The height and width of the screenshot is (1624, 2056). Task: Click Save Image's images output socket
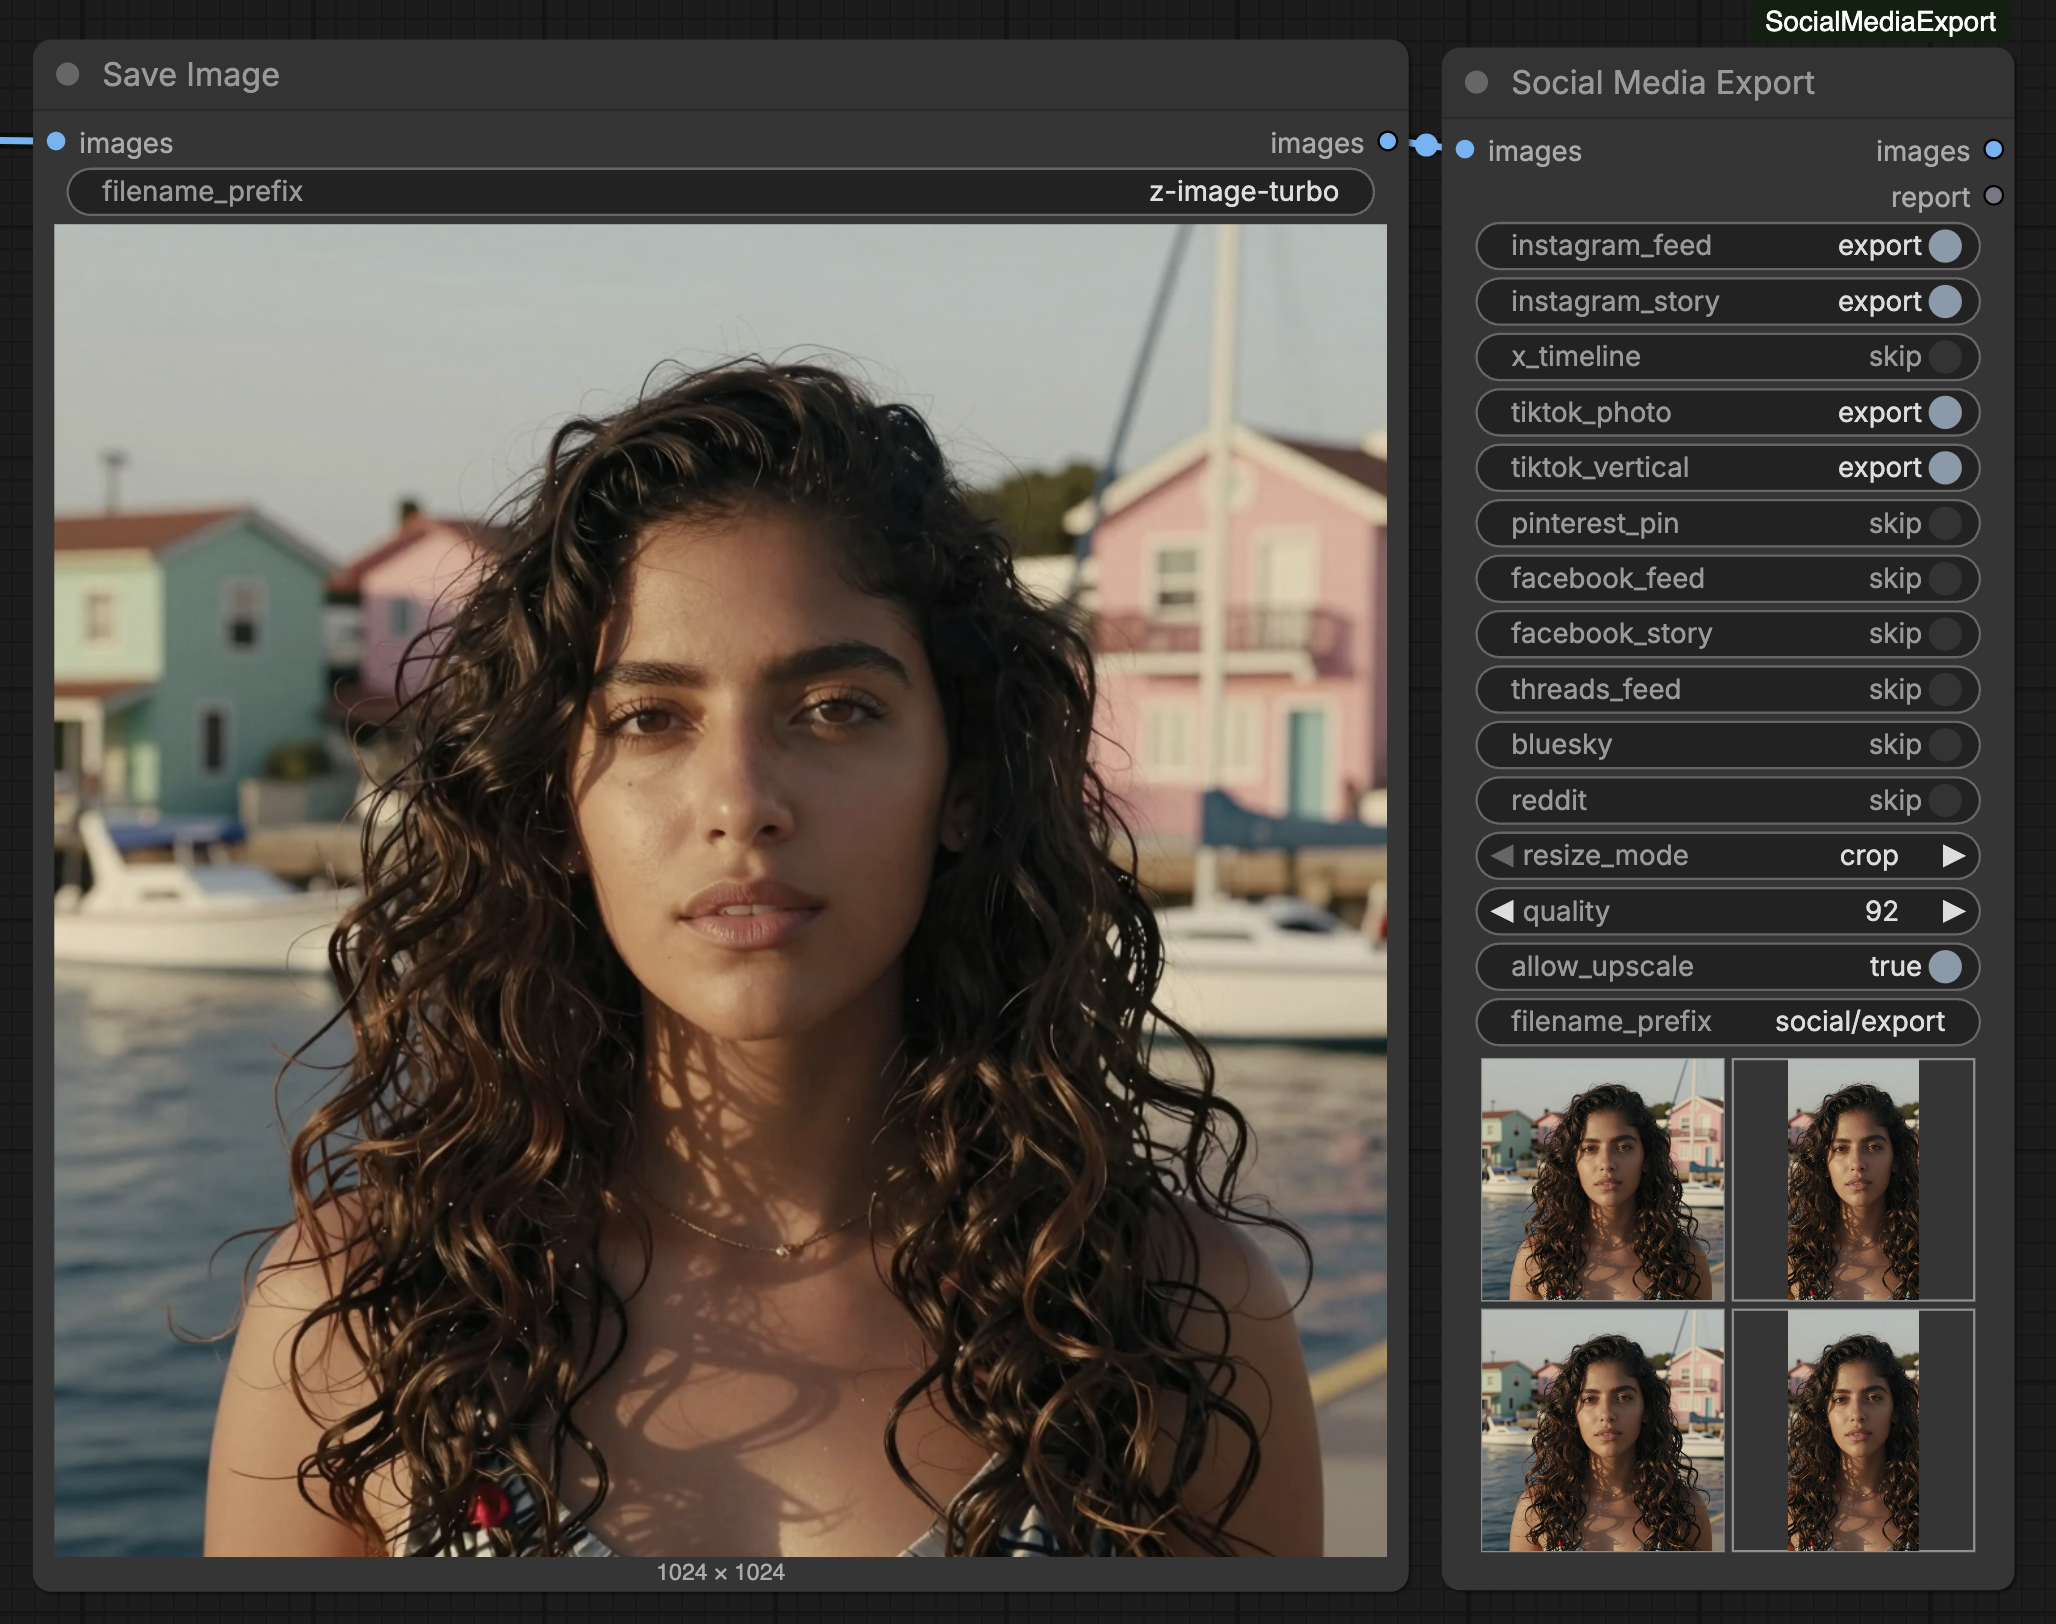click(x=1388, y=142)
